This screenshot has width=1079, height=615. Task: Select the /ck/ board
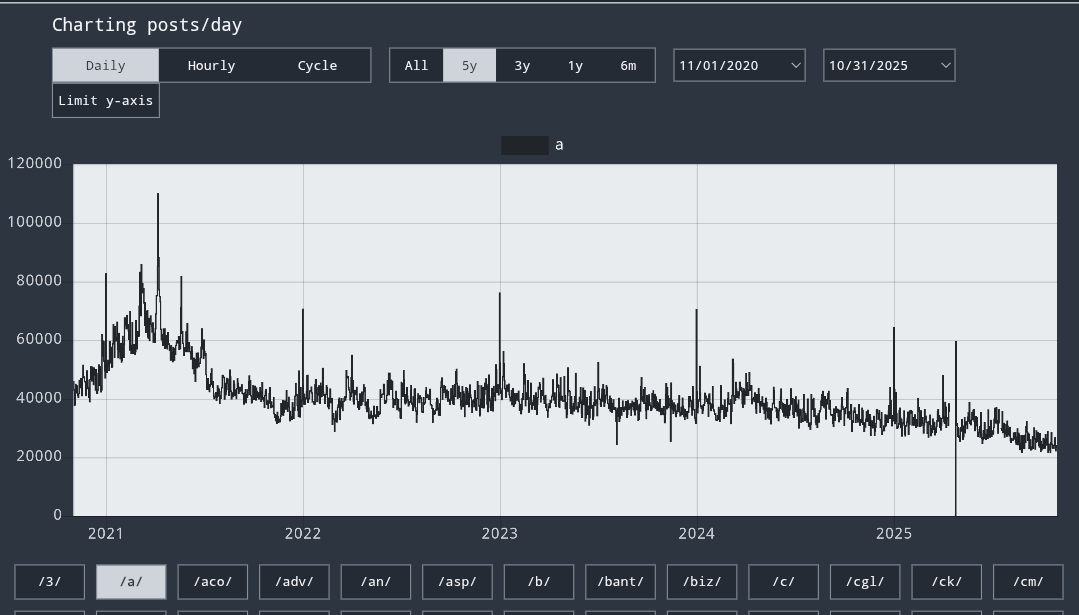point(946,582)
